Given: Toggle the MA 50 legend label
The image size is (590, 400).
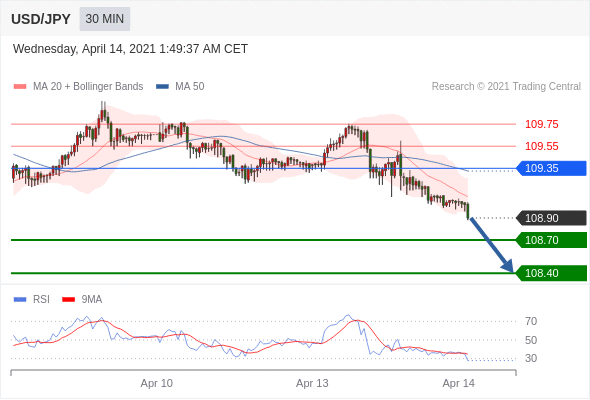Looking at the screenshot, I should click(x=190, y=87).
